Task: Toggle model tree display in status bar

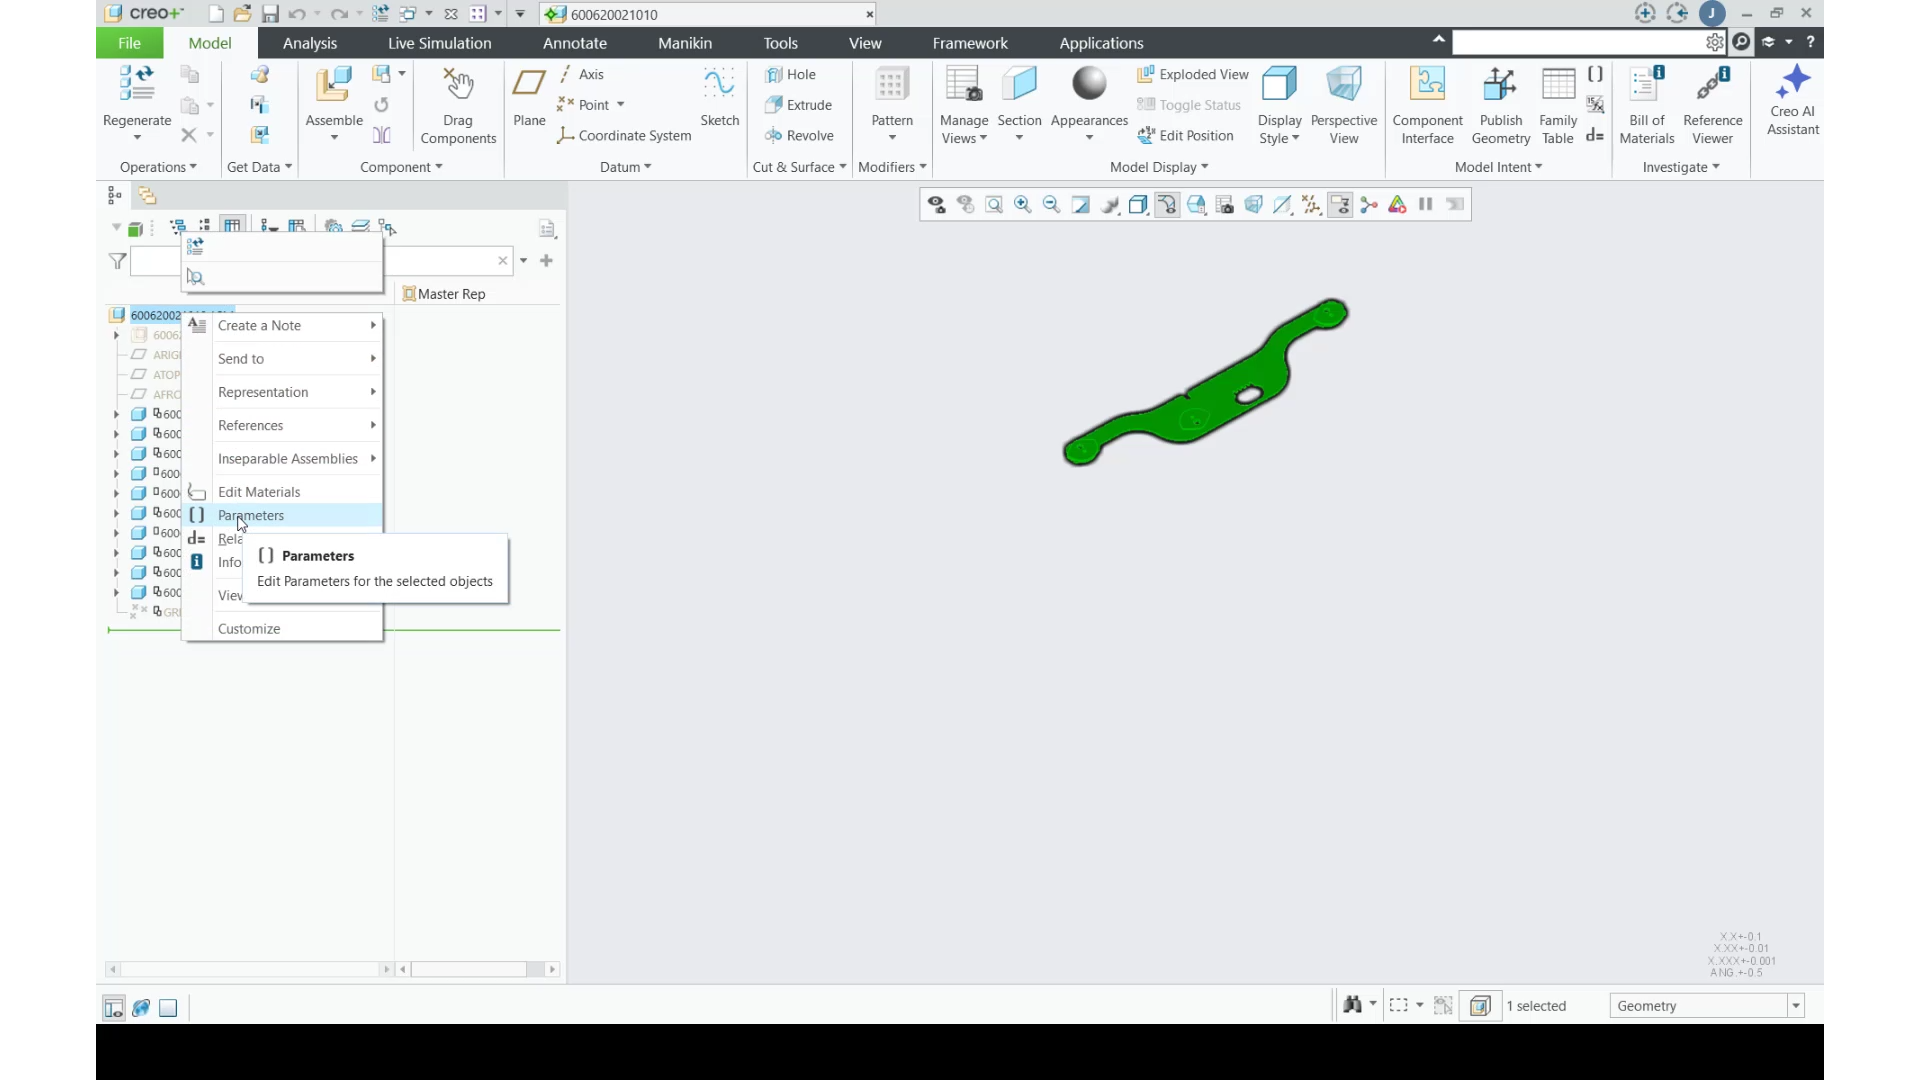Action: pos(114,1008)
